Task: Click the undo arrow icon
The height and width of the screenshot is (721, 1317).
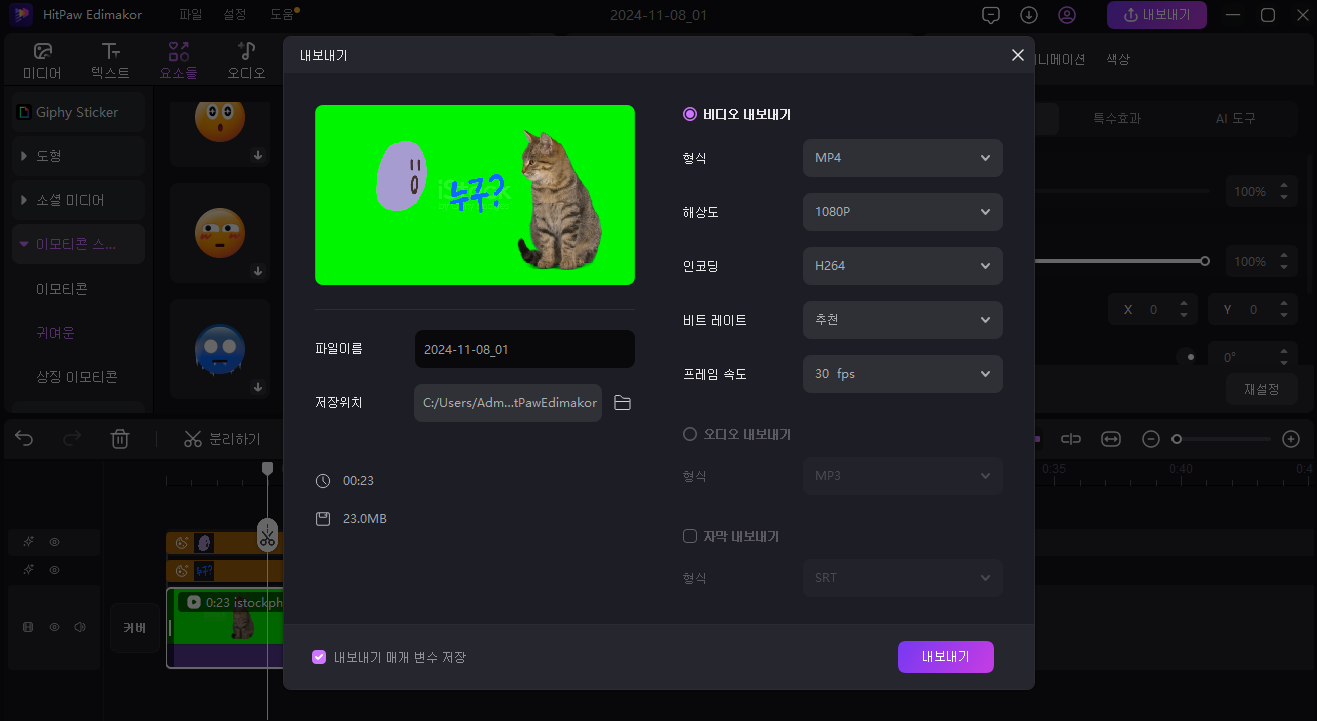Action: pyautogui.click(x=24, y=438)
